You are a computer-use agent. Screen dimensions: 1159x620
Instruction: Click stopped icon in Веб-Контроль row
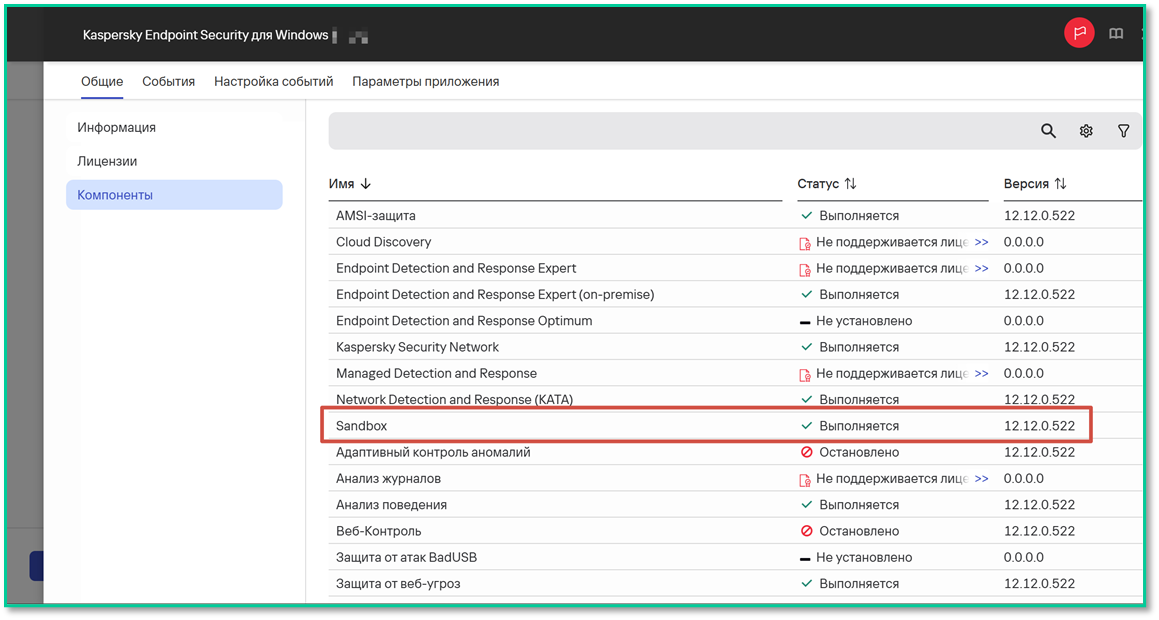point(806,531)
